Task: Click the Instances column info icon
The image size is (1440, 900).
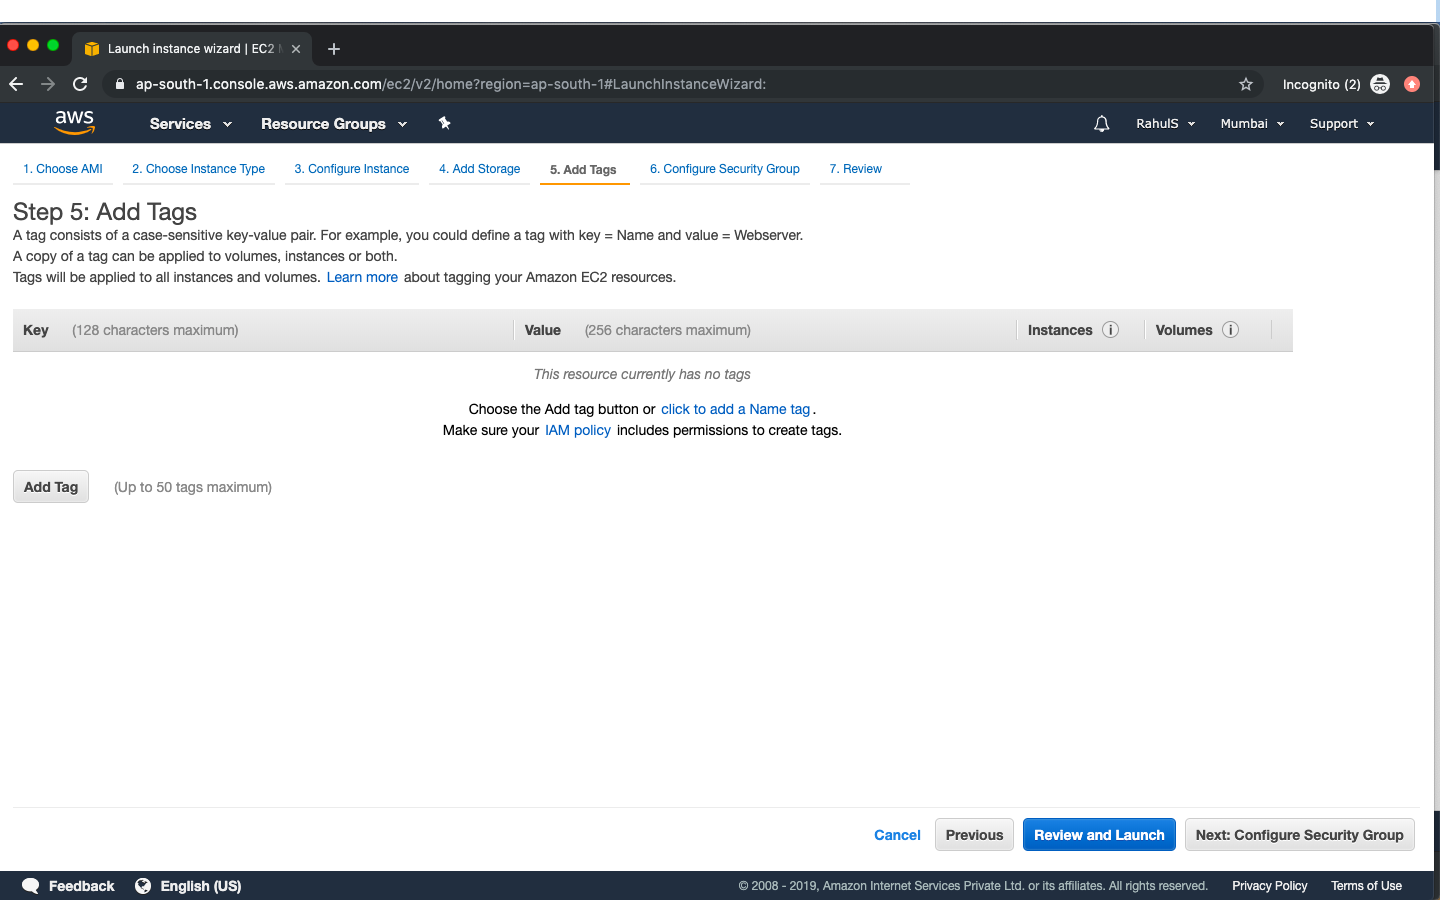Action: (1110, 329)
